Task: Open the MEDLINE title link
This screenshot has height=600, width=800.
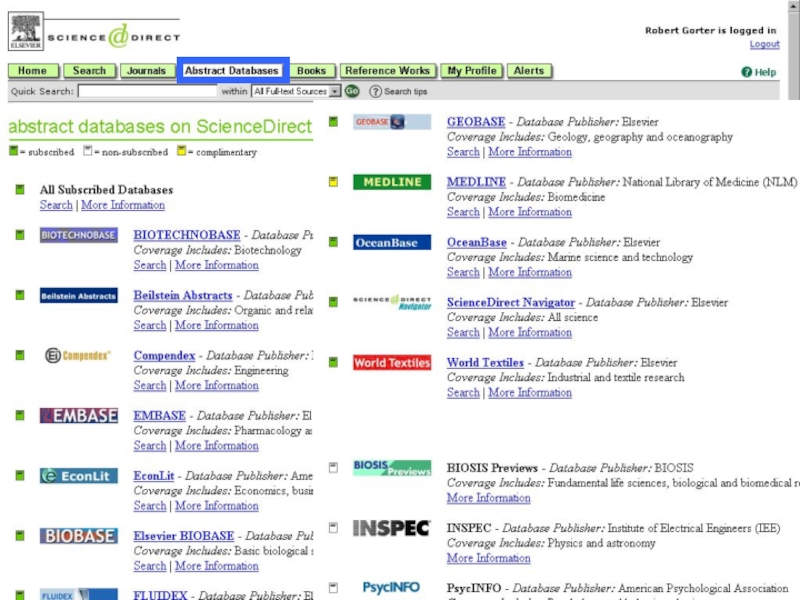Action: coord(477,182)
